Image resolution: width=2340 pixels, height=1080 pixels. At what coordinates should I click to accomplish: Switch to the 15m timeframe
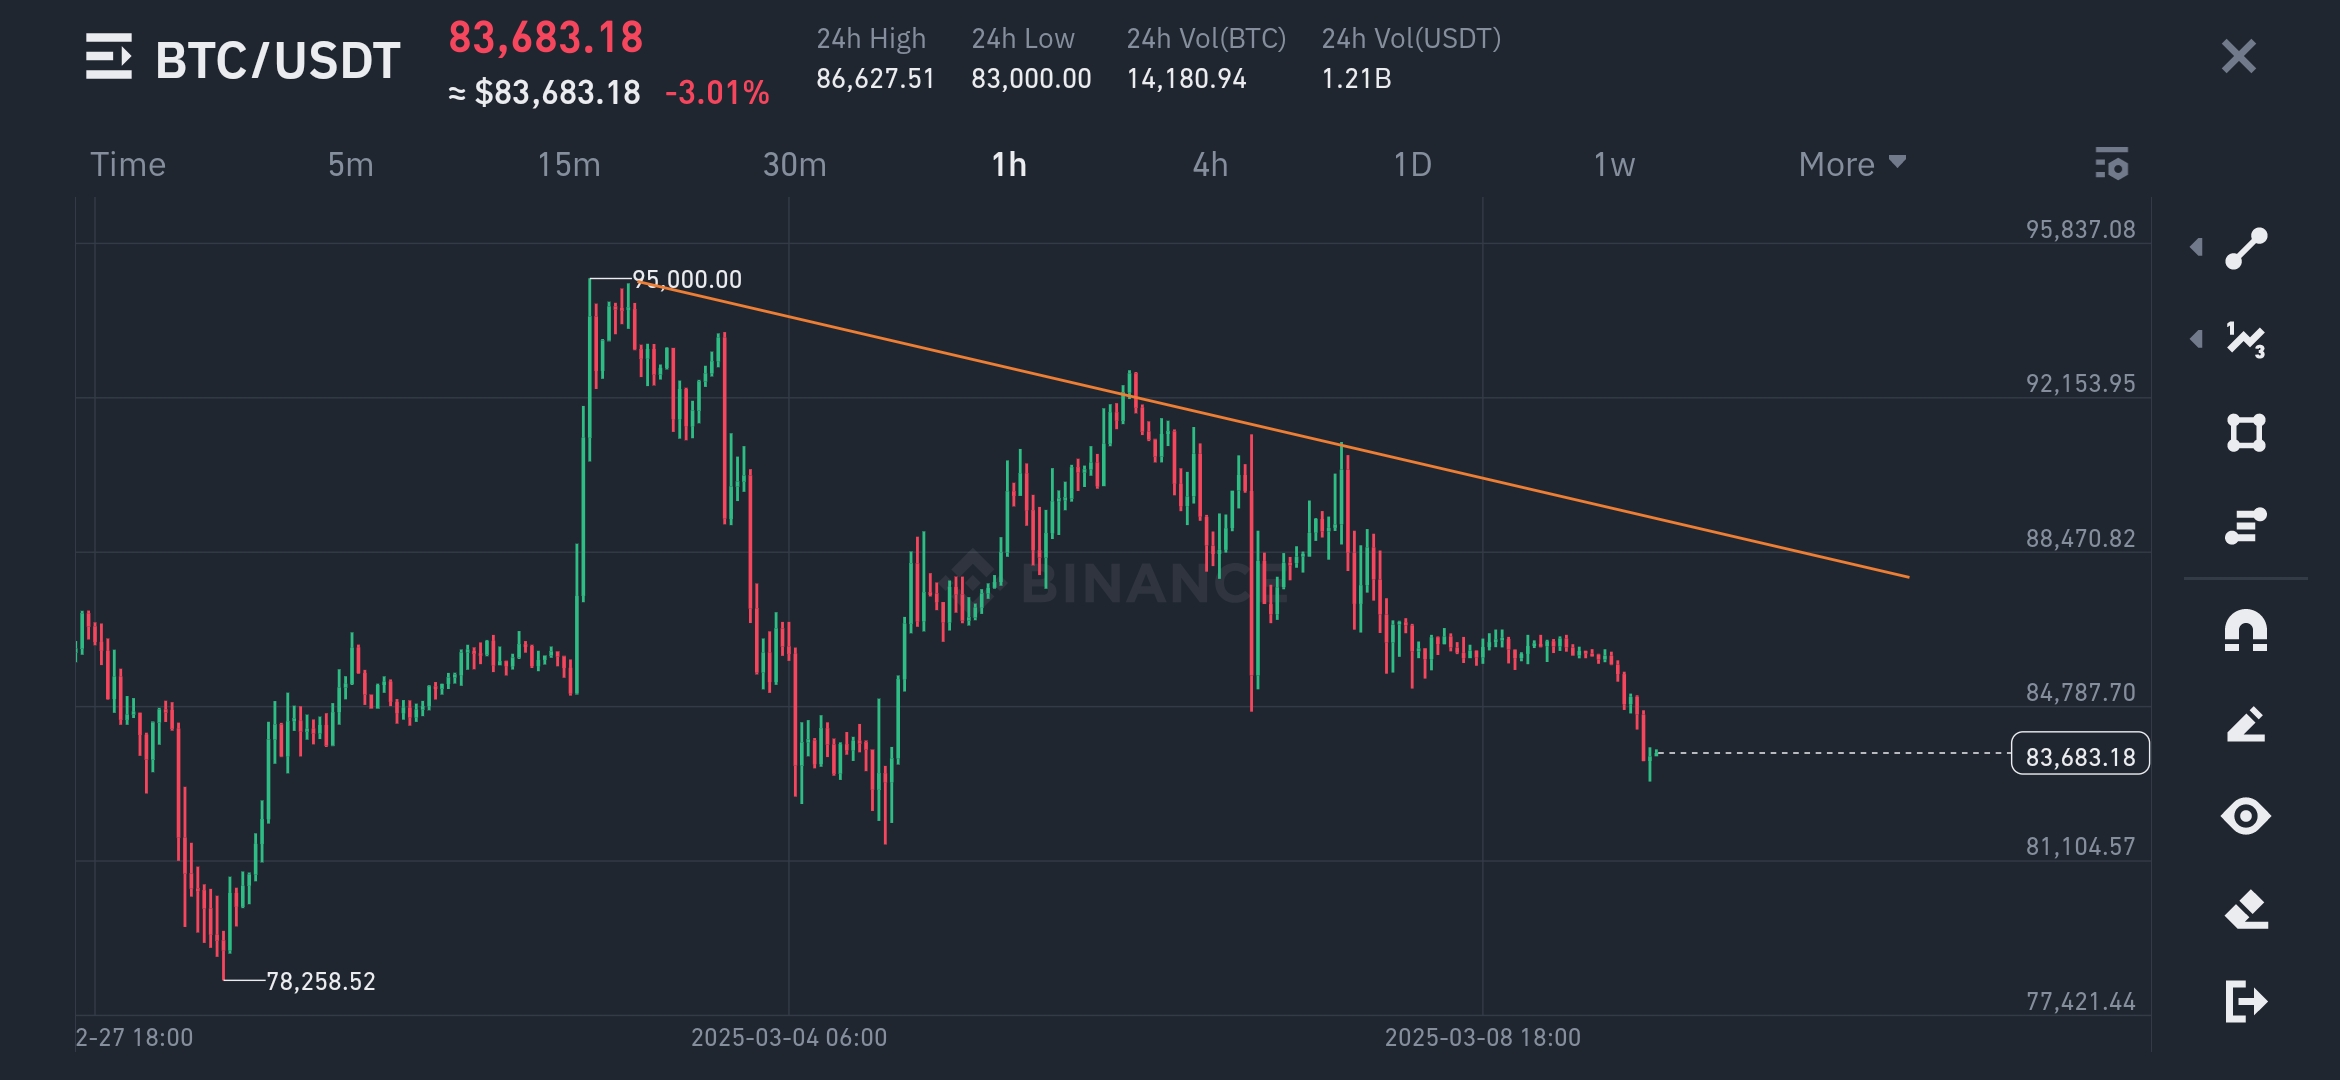(x=569, y=164)
